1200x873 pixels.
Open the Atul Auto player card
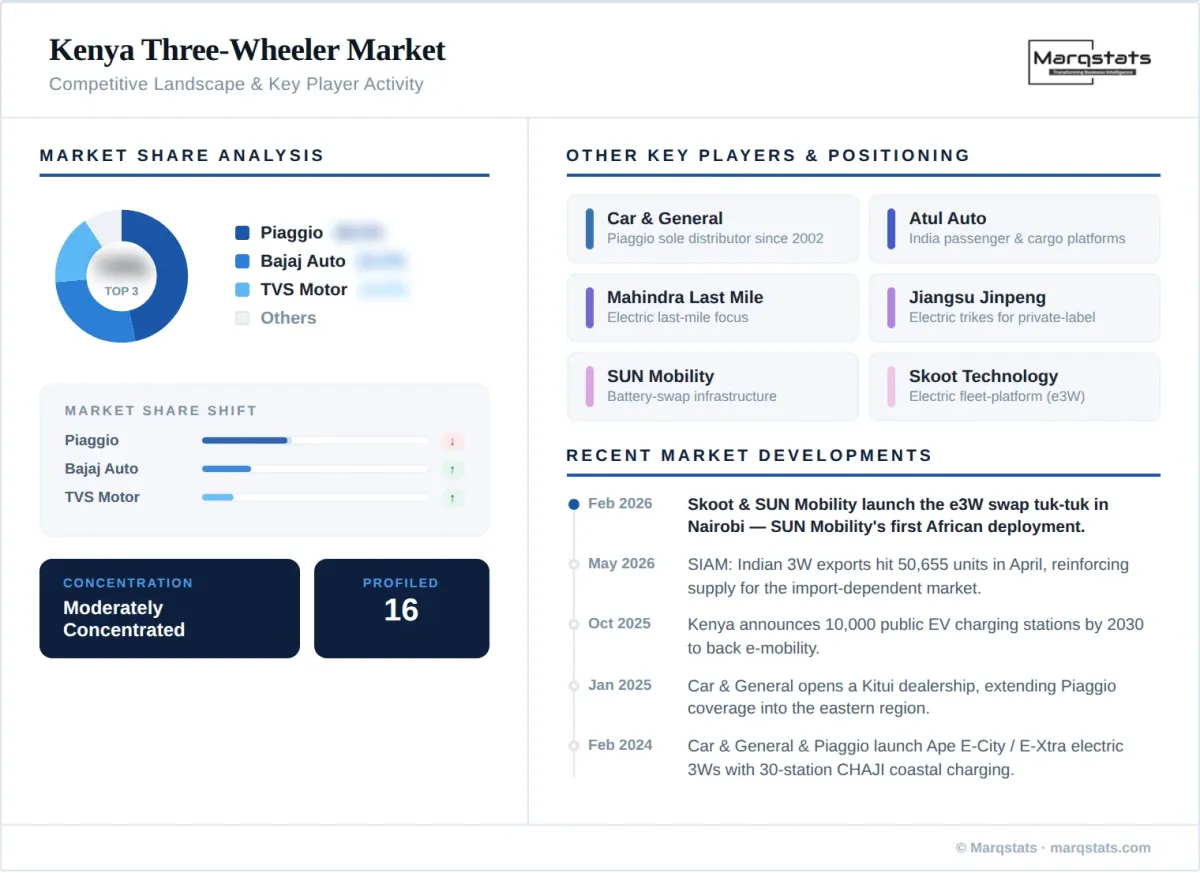1014,228
